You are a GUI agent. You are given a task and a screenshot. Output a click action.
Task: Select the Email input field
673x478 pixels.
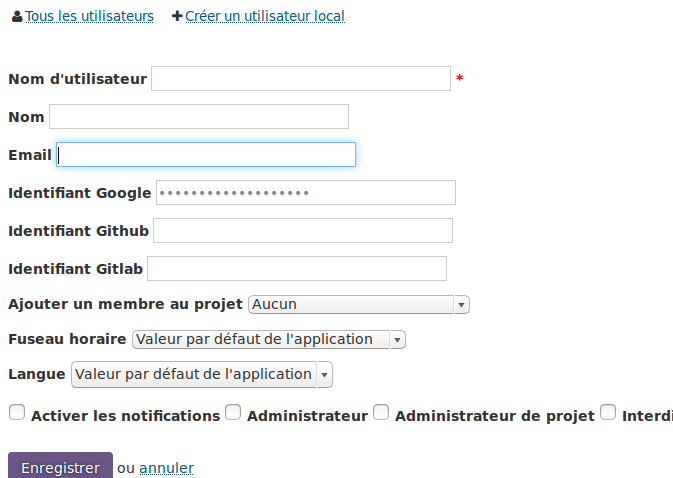pos(206,154)
